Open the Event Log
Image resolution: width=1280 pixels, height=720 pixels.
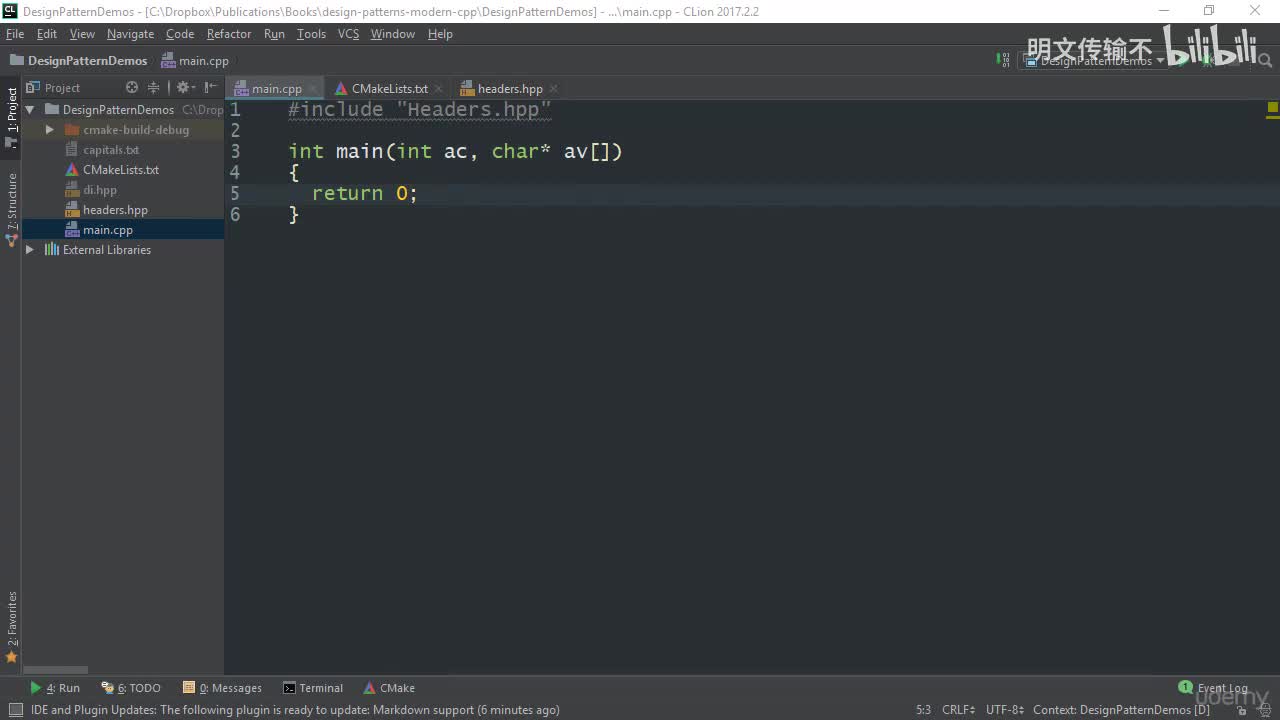click(x=1213, y=688)
